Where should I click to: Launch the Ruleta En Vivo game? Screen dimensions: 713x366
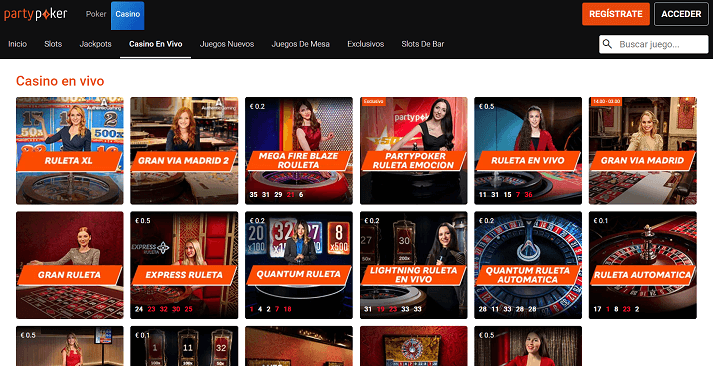(x=528, y=150)
